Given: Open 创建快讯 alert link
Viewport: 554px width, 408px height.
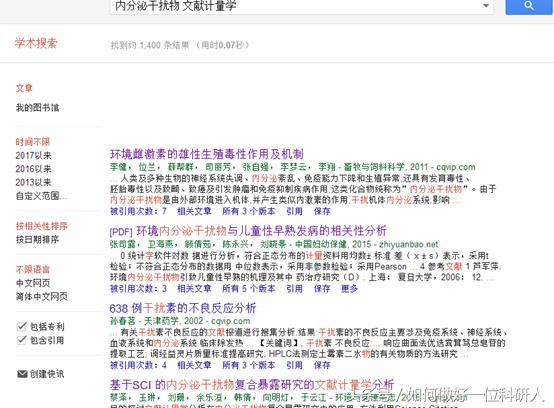Looking at the screenshot, I should pos(47,374).
